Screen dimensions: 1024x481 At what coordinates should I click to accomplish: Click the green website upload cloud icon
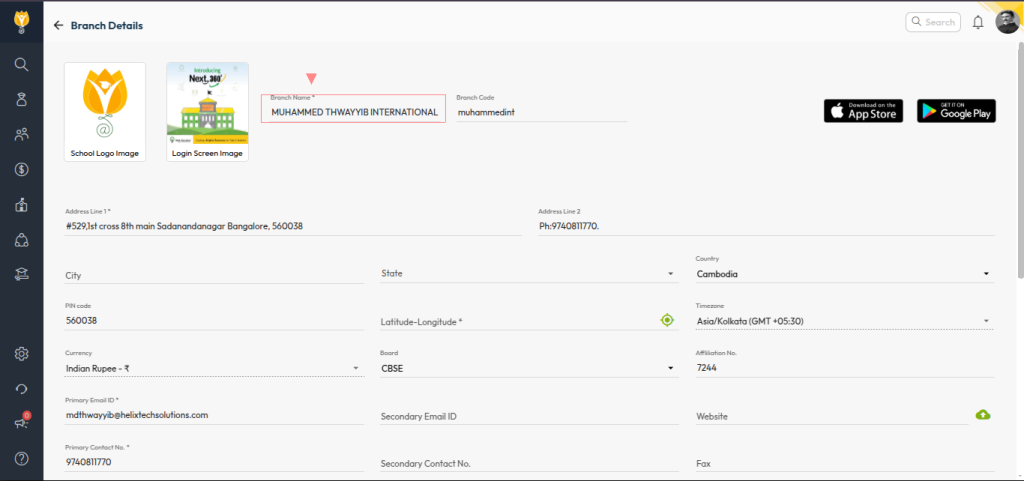tap(983, 415)
